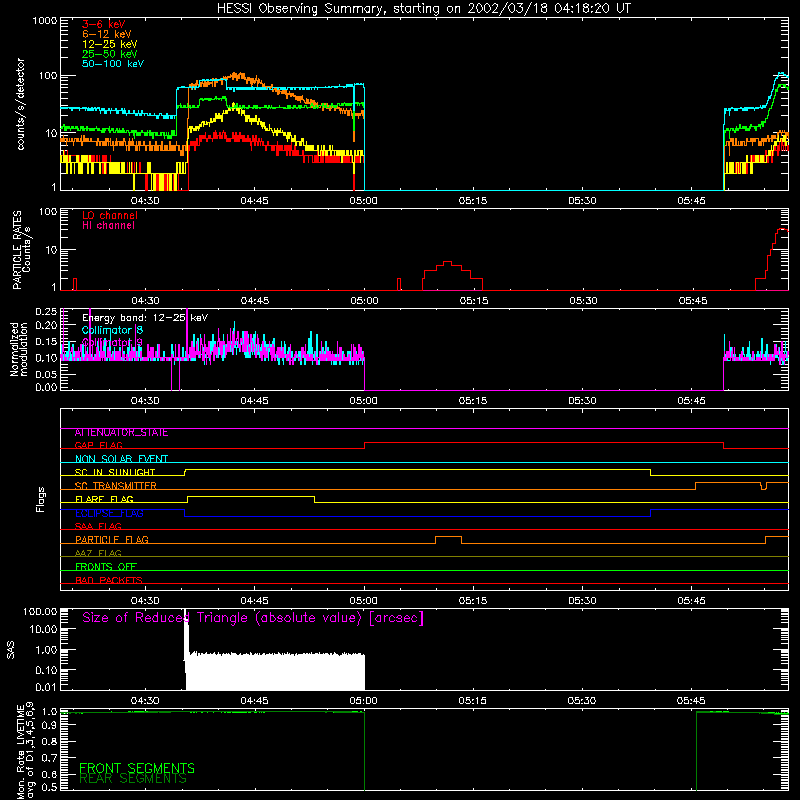The width and height of the screenshot is (800, 800).
Task: Click the LO channel legend entry
Action: coord(110,215)
